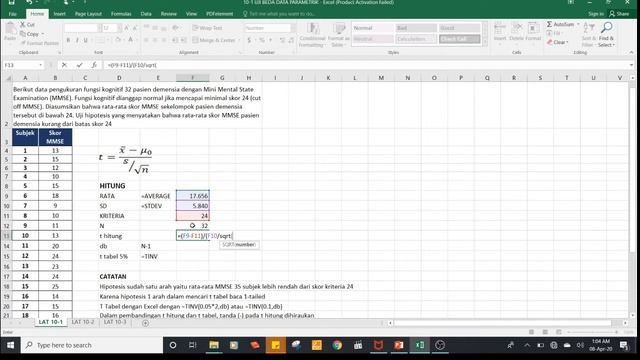Switch to the LAT 10-3 sheet tab
The image size is (640, 360).
click(x=115, y=322)
